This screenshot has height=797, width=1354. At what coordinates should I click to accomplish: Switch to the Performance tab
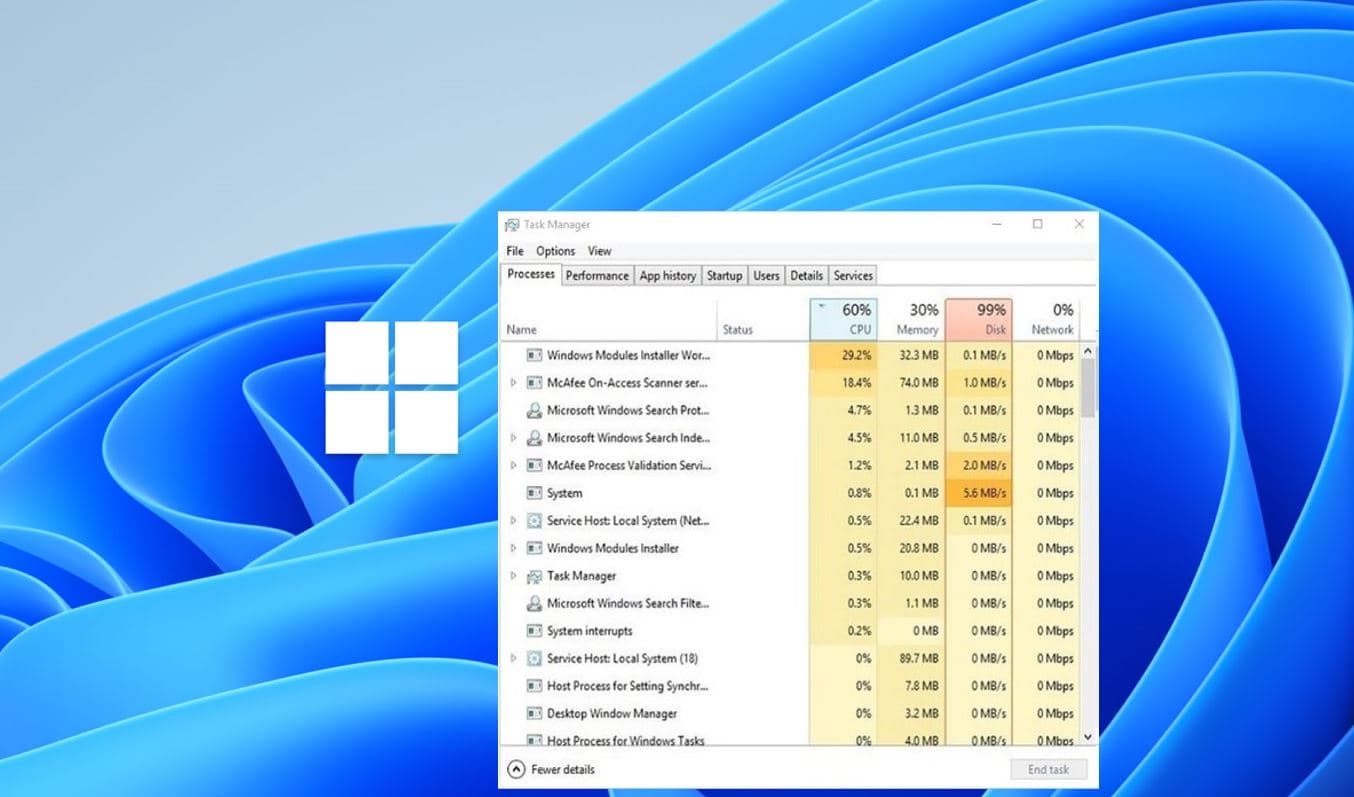tap(597, 276)
